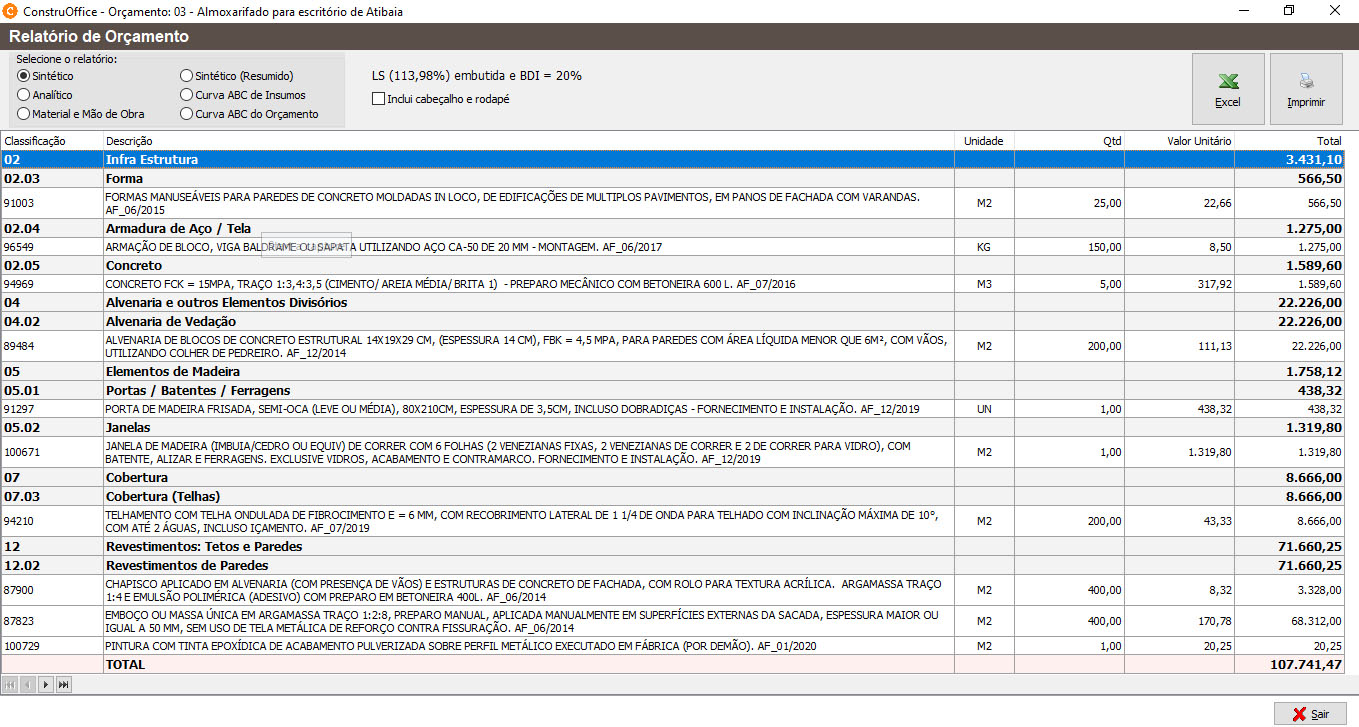Select item 87823 emboço row

point(673,621)
